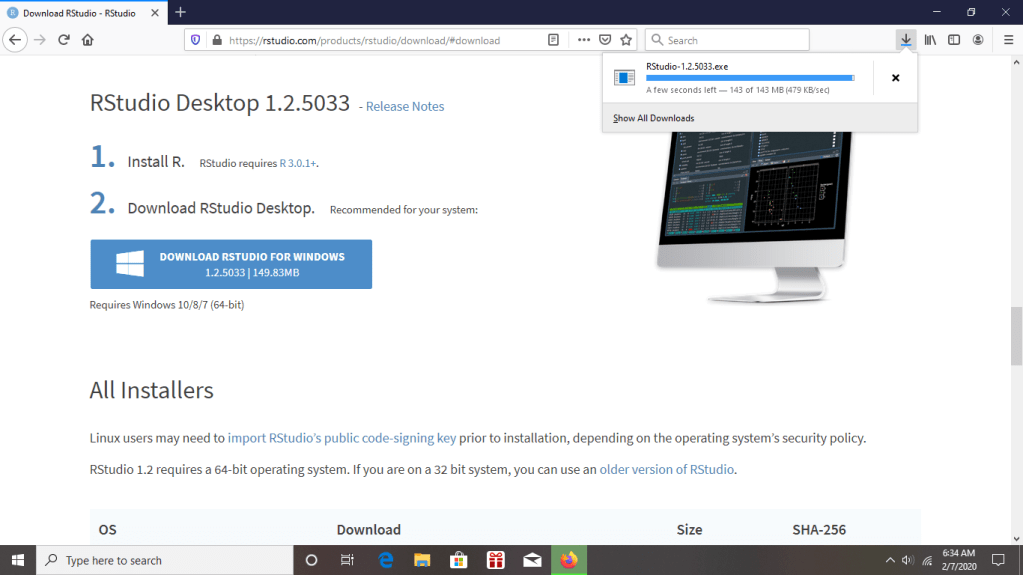The height and width of the screenshot is (575, 1023).
Task: Bookmark this page with the star icon
Action: [x=626, y=40]
